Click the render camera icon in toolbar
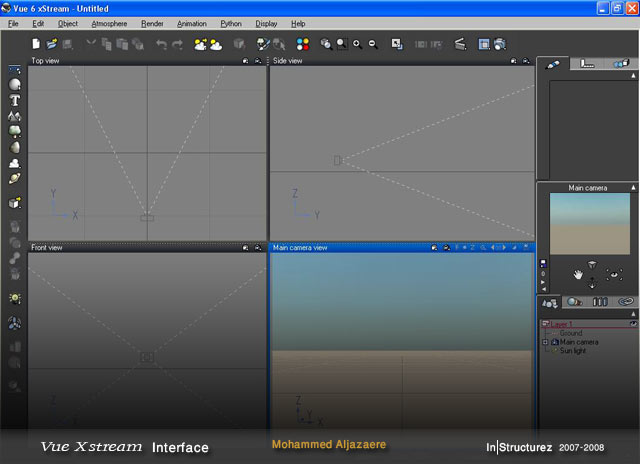The height and width of the screenshot is (464, 640). tap(500, 44)
